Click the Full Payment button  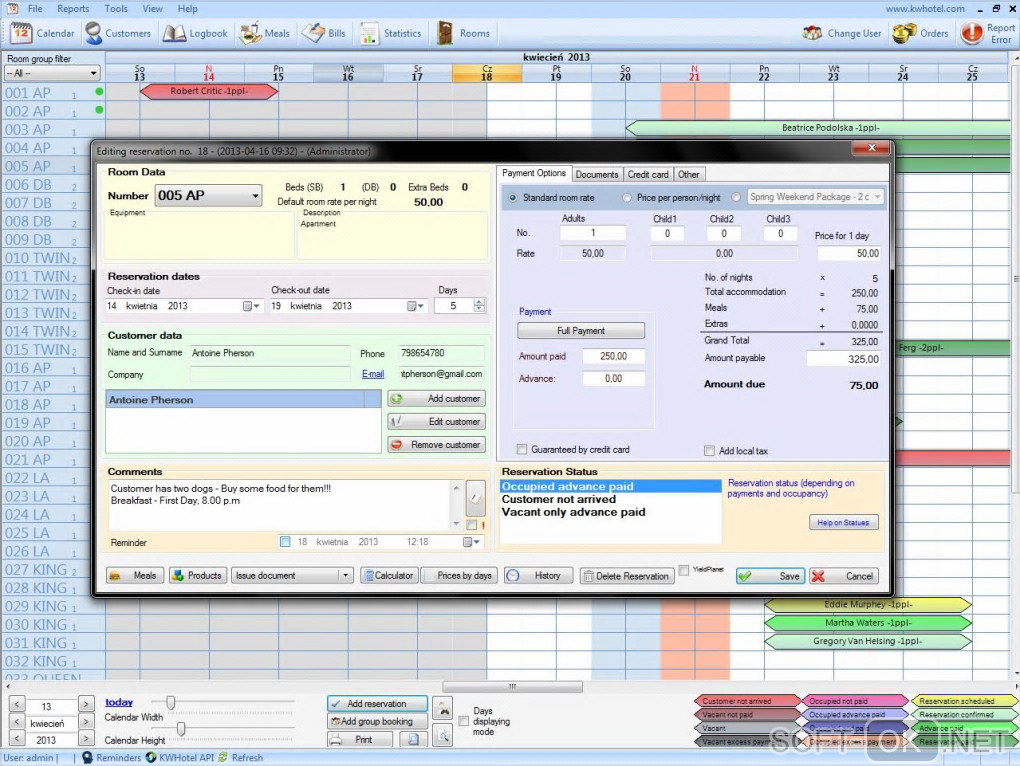(x=580, y=330)
